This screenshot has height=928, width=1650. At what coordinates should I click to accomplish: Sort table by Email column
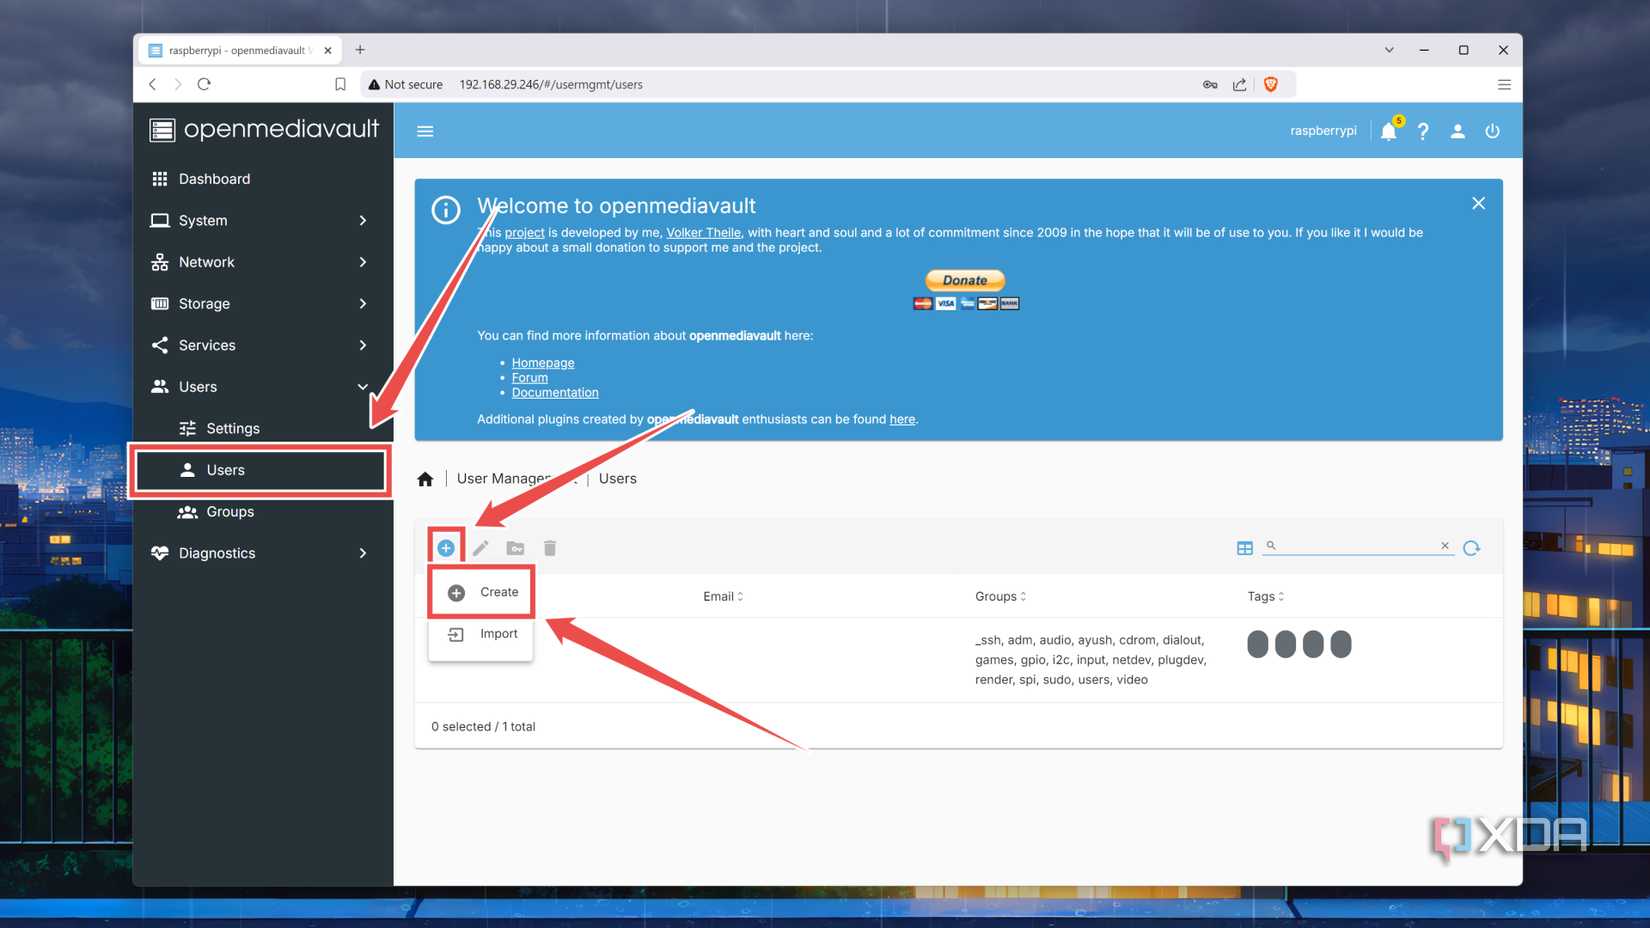(723, 597)
